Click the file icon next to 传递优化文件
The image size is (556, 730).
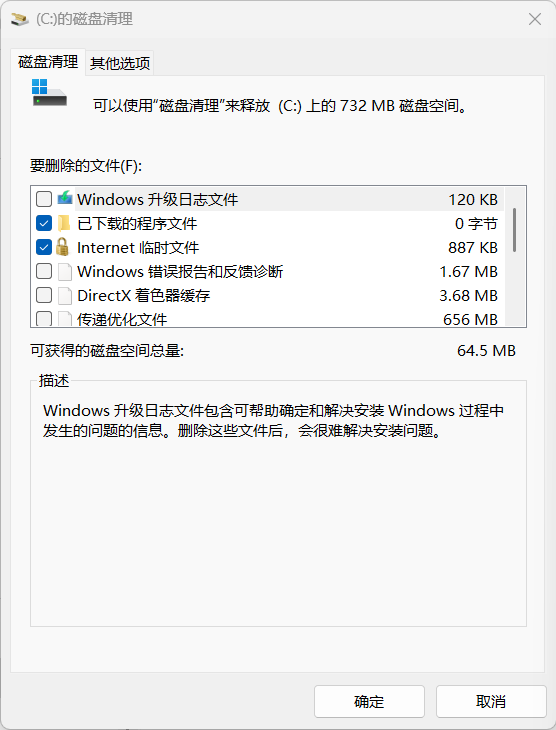click(x=65, y=319)
